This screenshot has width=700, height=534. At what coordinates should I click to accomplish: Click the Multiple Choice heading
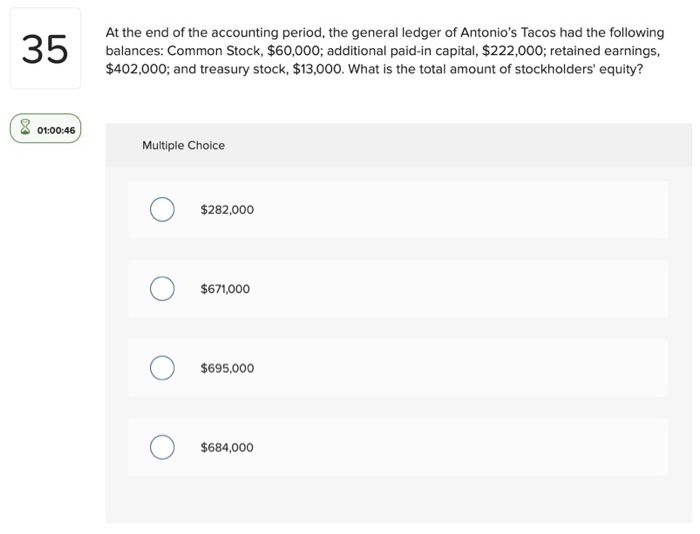point(183,145)
